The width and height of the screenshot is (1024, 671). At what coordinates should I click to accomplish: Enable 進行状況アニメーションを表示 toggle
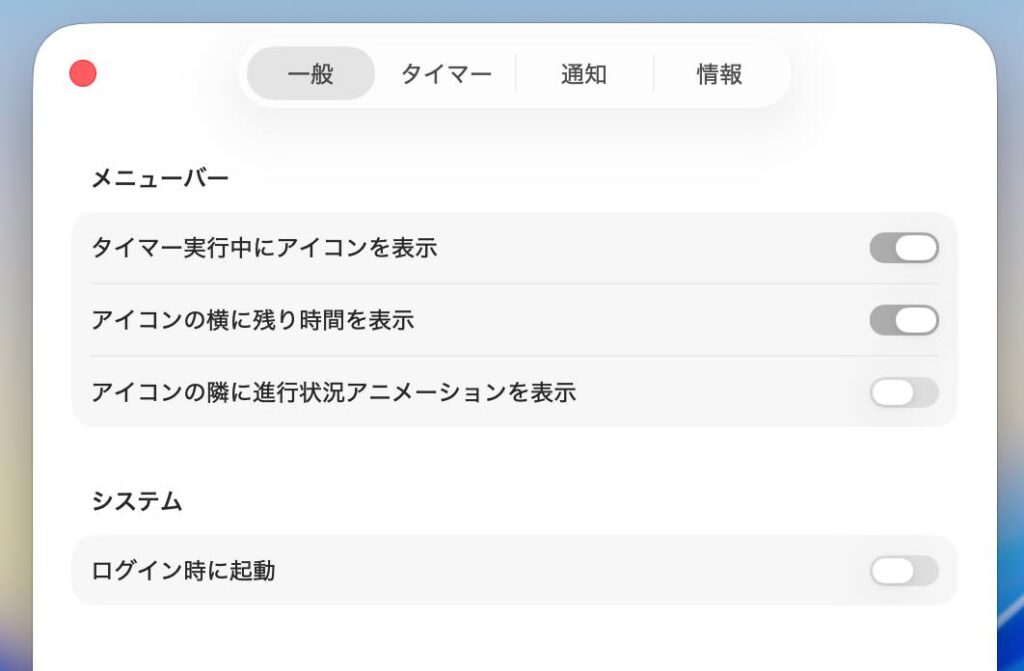904,393
